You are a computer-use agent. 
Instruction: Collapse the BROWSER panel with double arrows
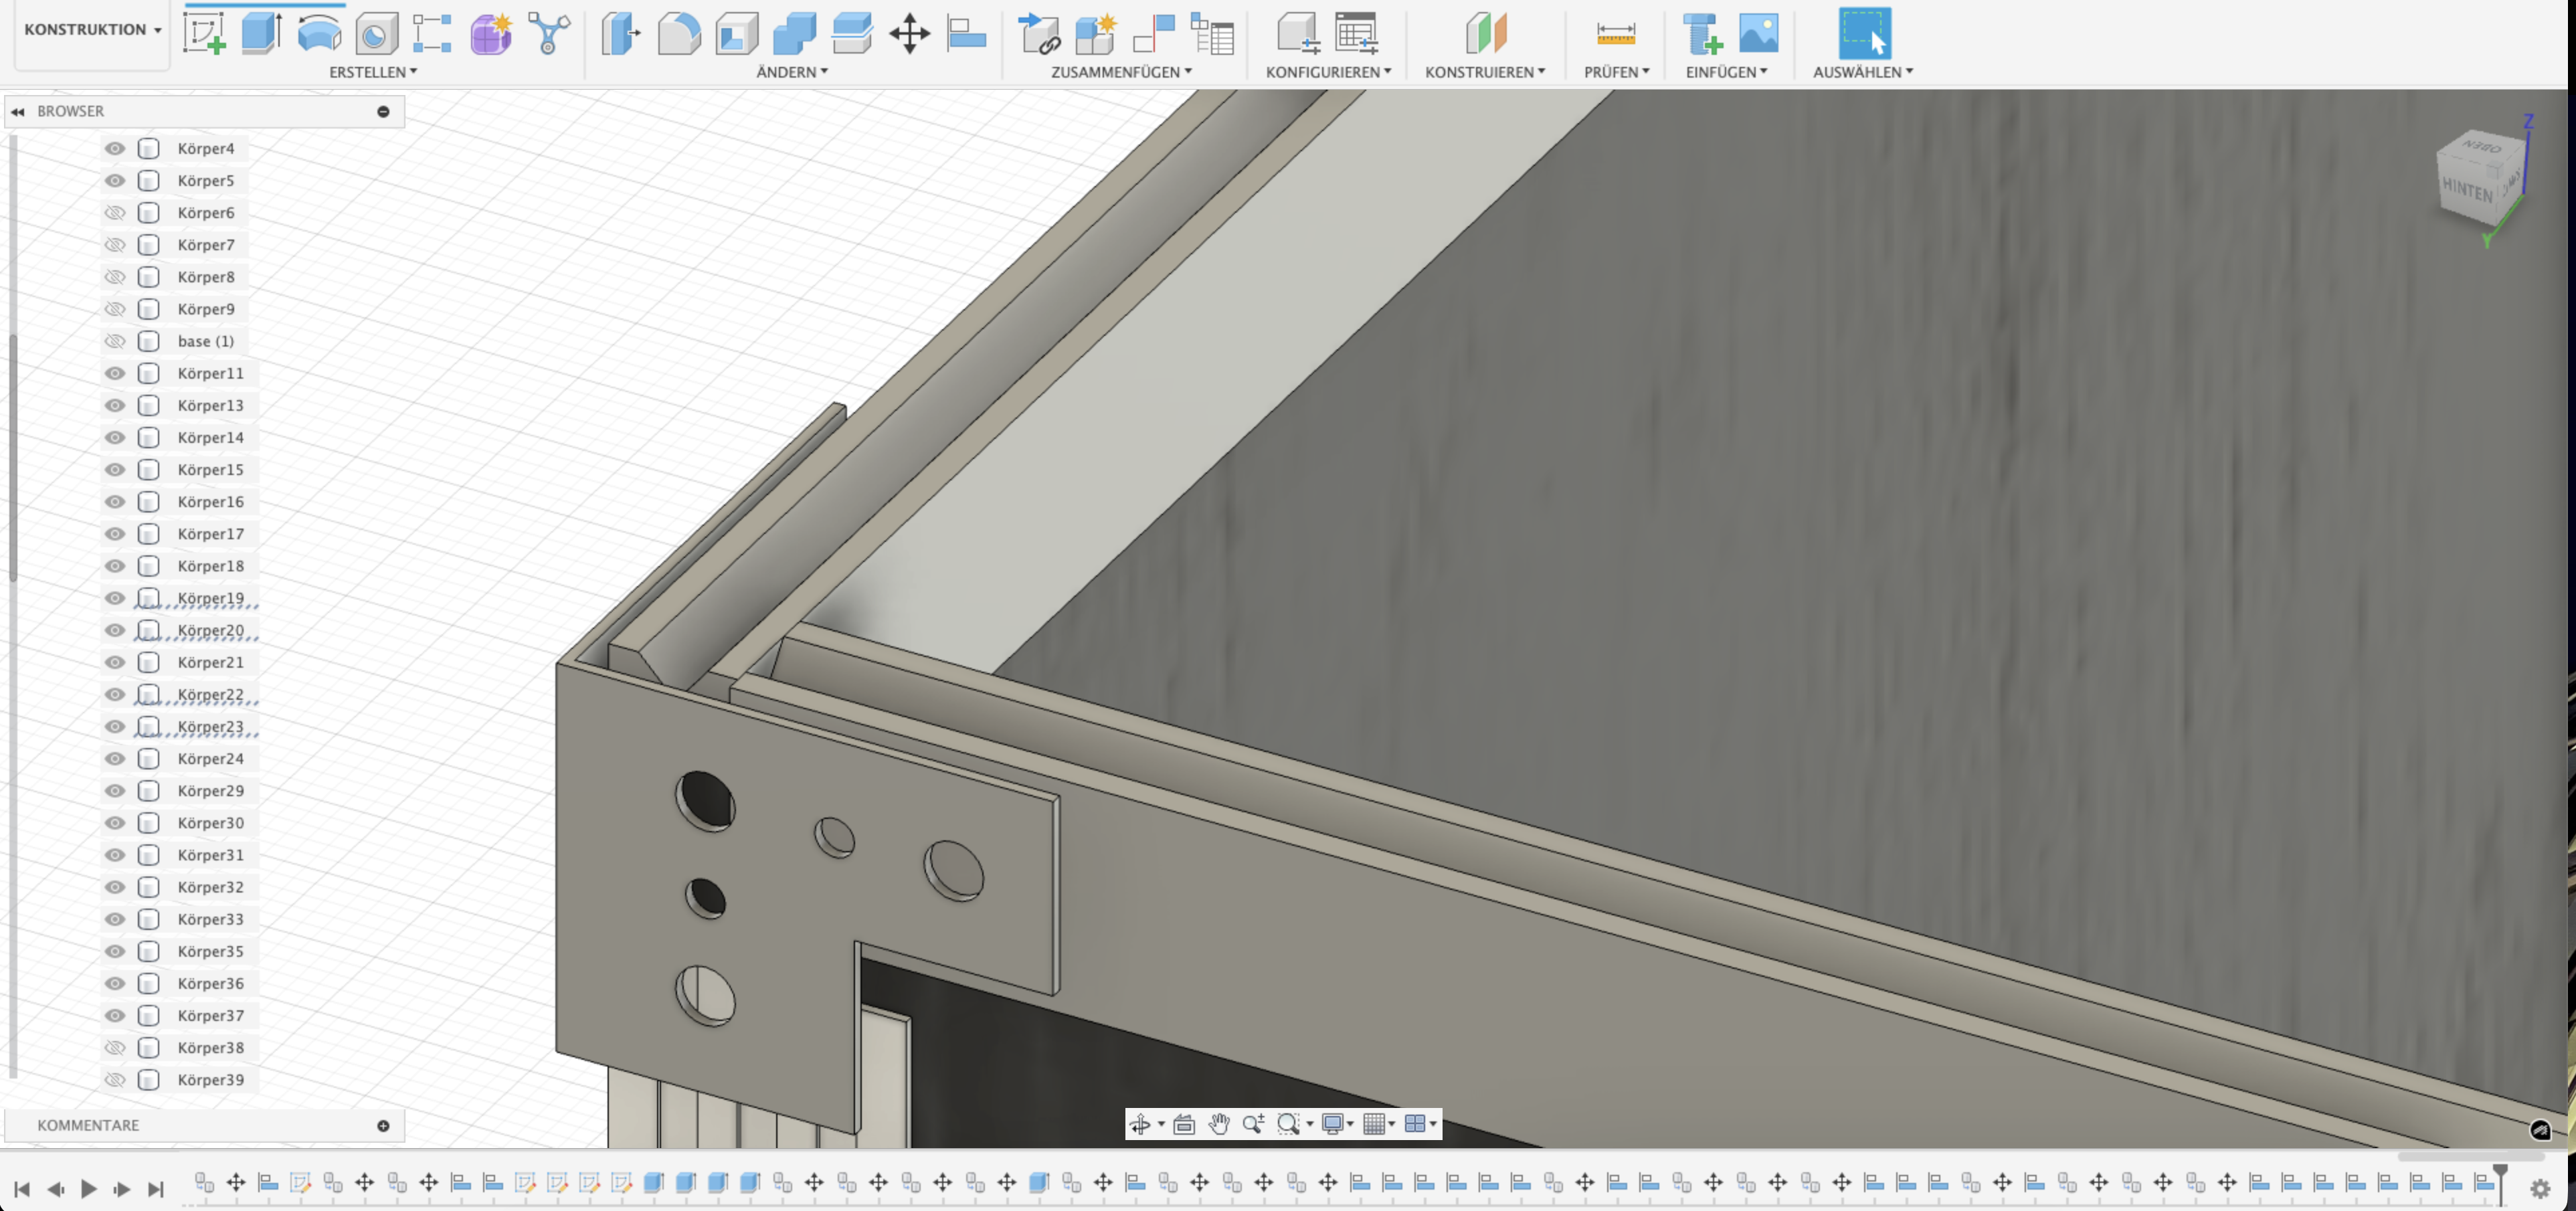pyautogui.click(x=18, y=111)
